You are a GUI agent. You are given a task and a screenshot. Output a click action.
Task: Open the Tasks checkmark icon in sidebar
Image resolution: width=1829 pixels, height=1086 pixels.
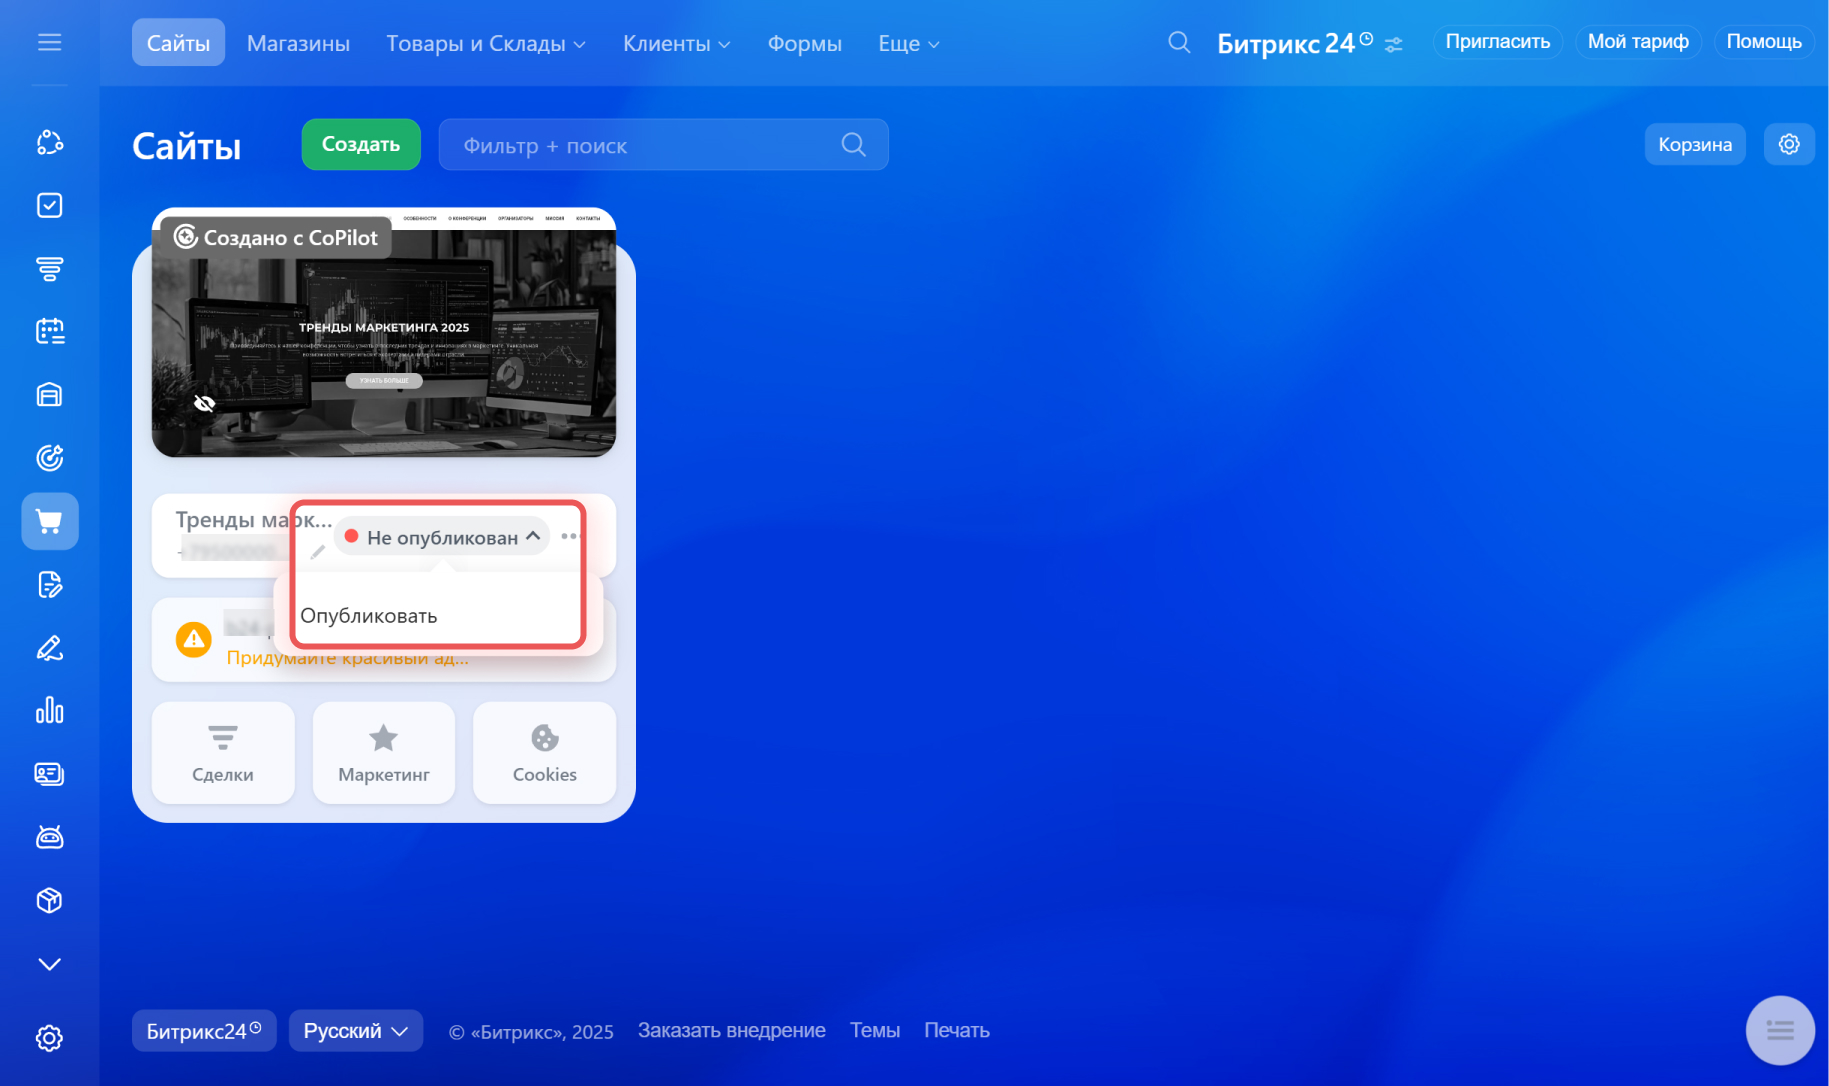tap(49, 205)
